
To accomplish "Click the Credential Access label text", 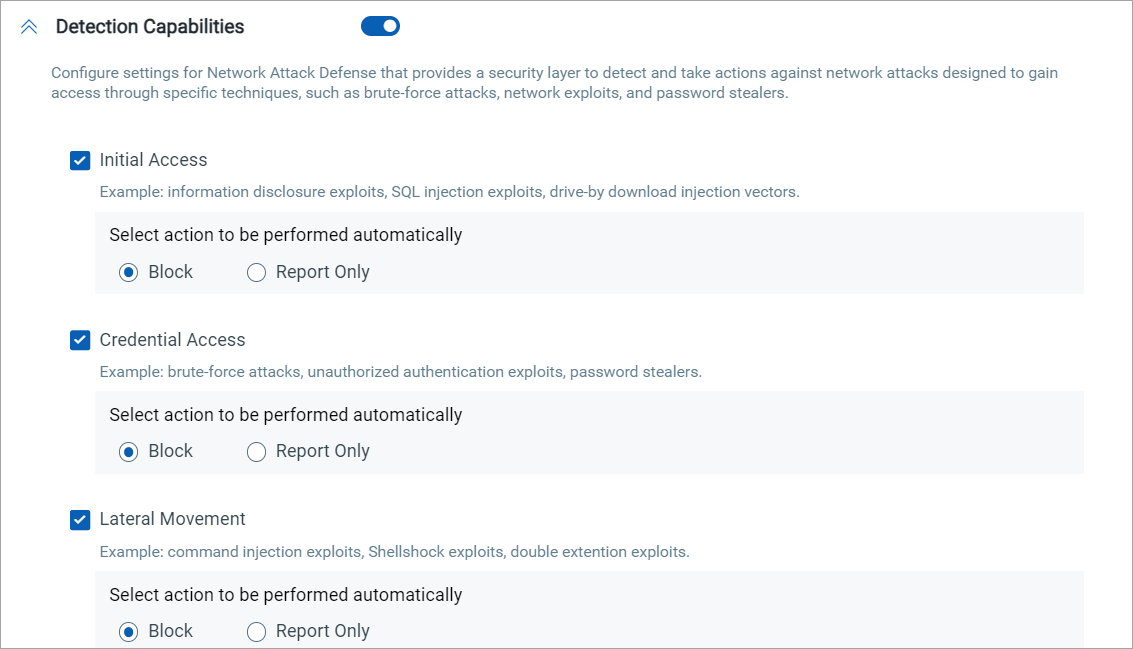I will (172, 340).
